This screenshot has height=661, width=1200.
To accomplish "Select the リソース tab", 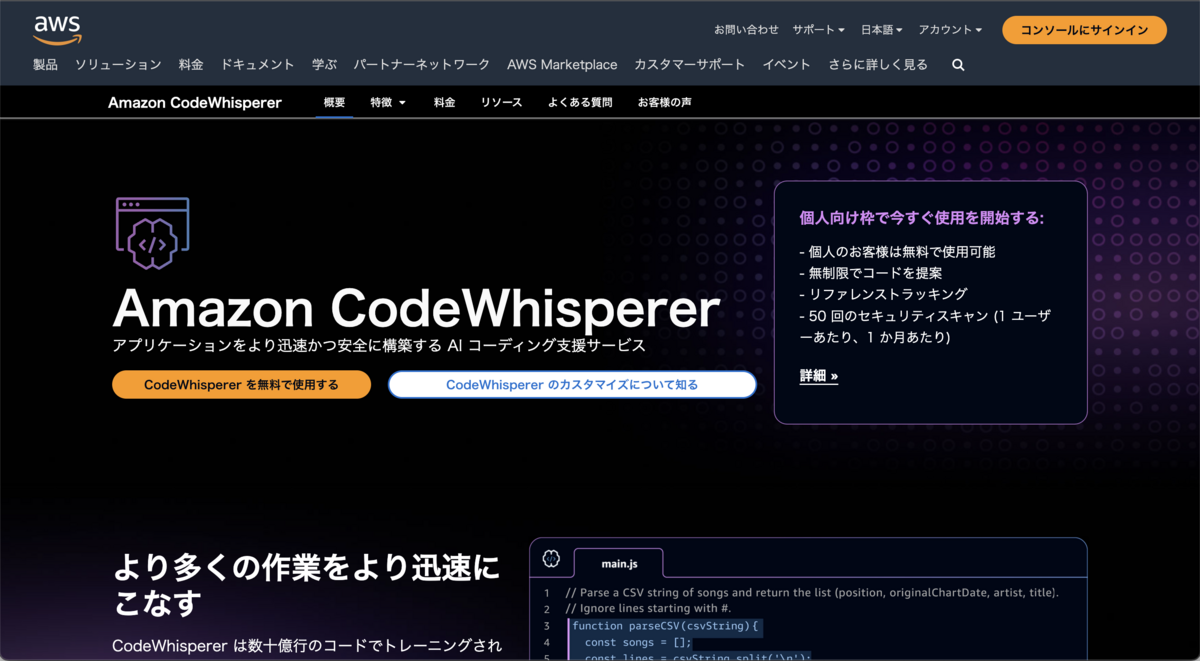I will coord(501,102).
